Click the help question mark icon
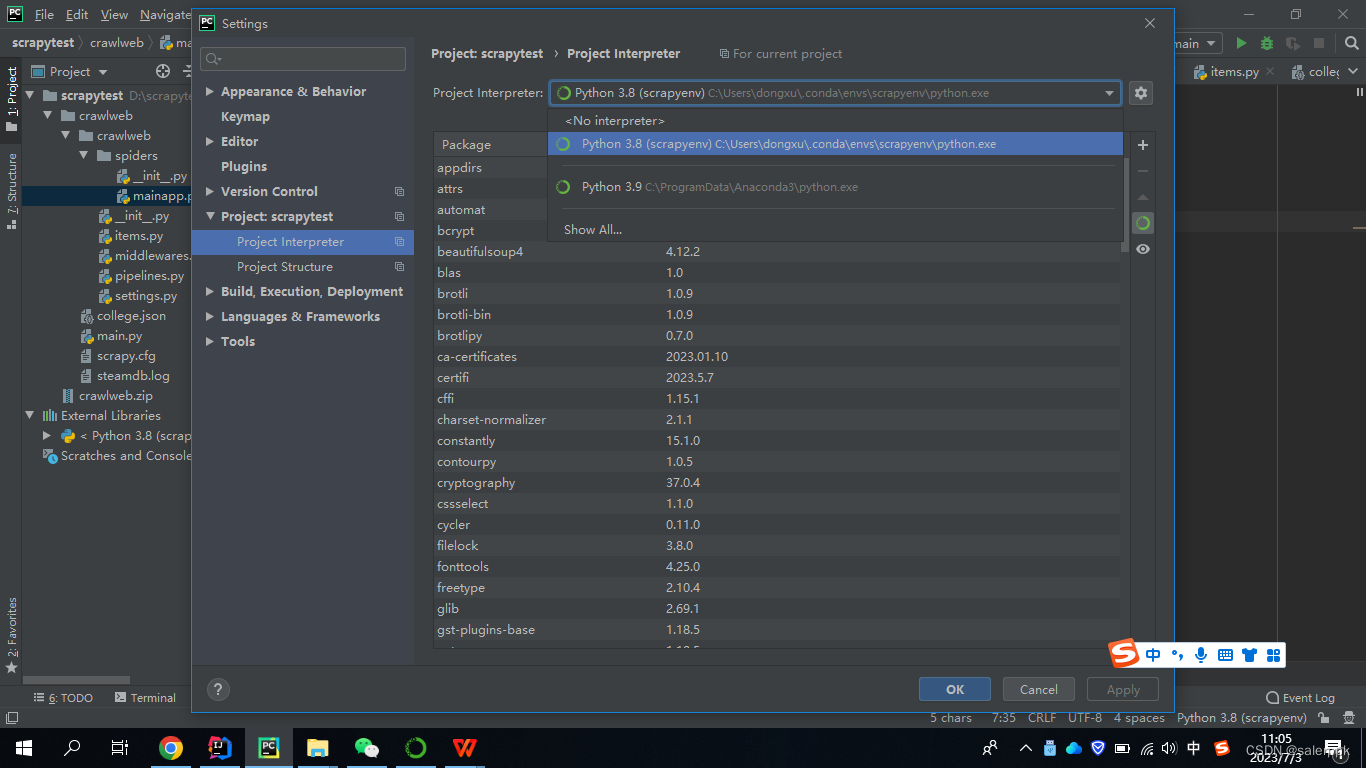Viewport: 1366px width, 768px height. [x=218, y=689]
